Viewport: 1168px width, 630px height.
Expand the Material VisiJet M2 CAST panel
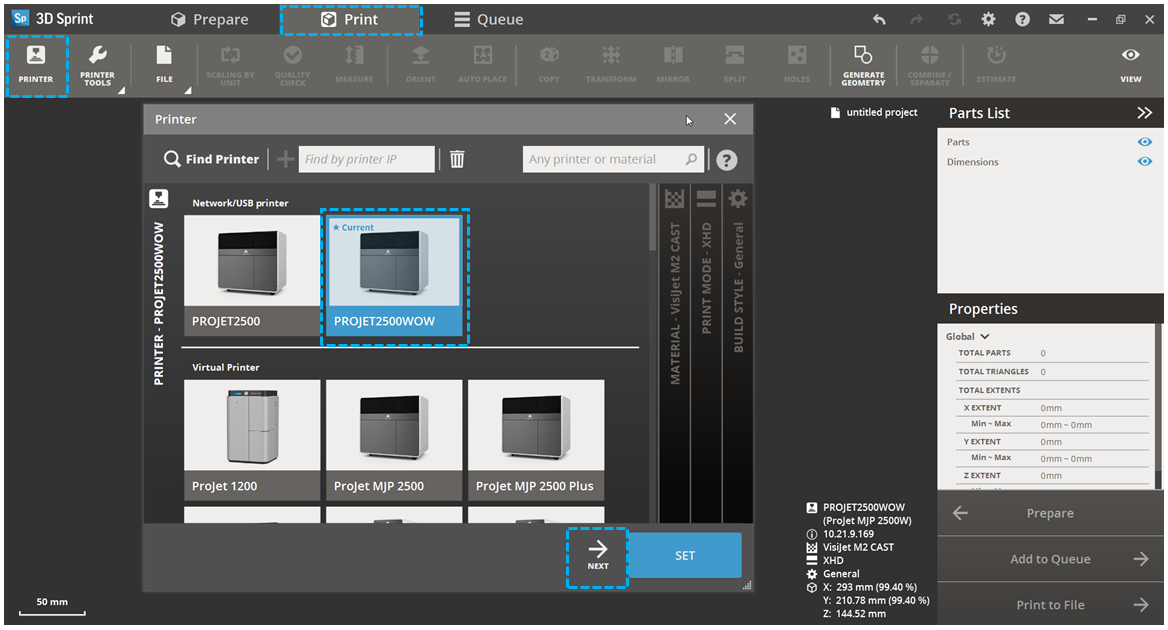click(x=675, y=300)
